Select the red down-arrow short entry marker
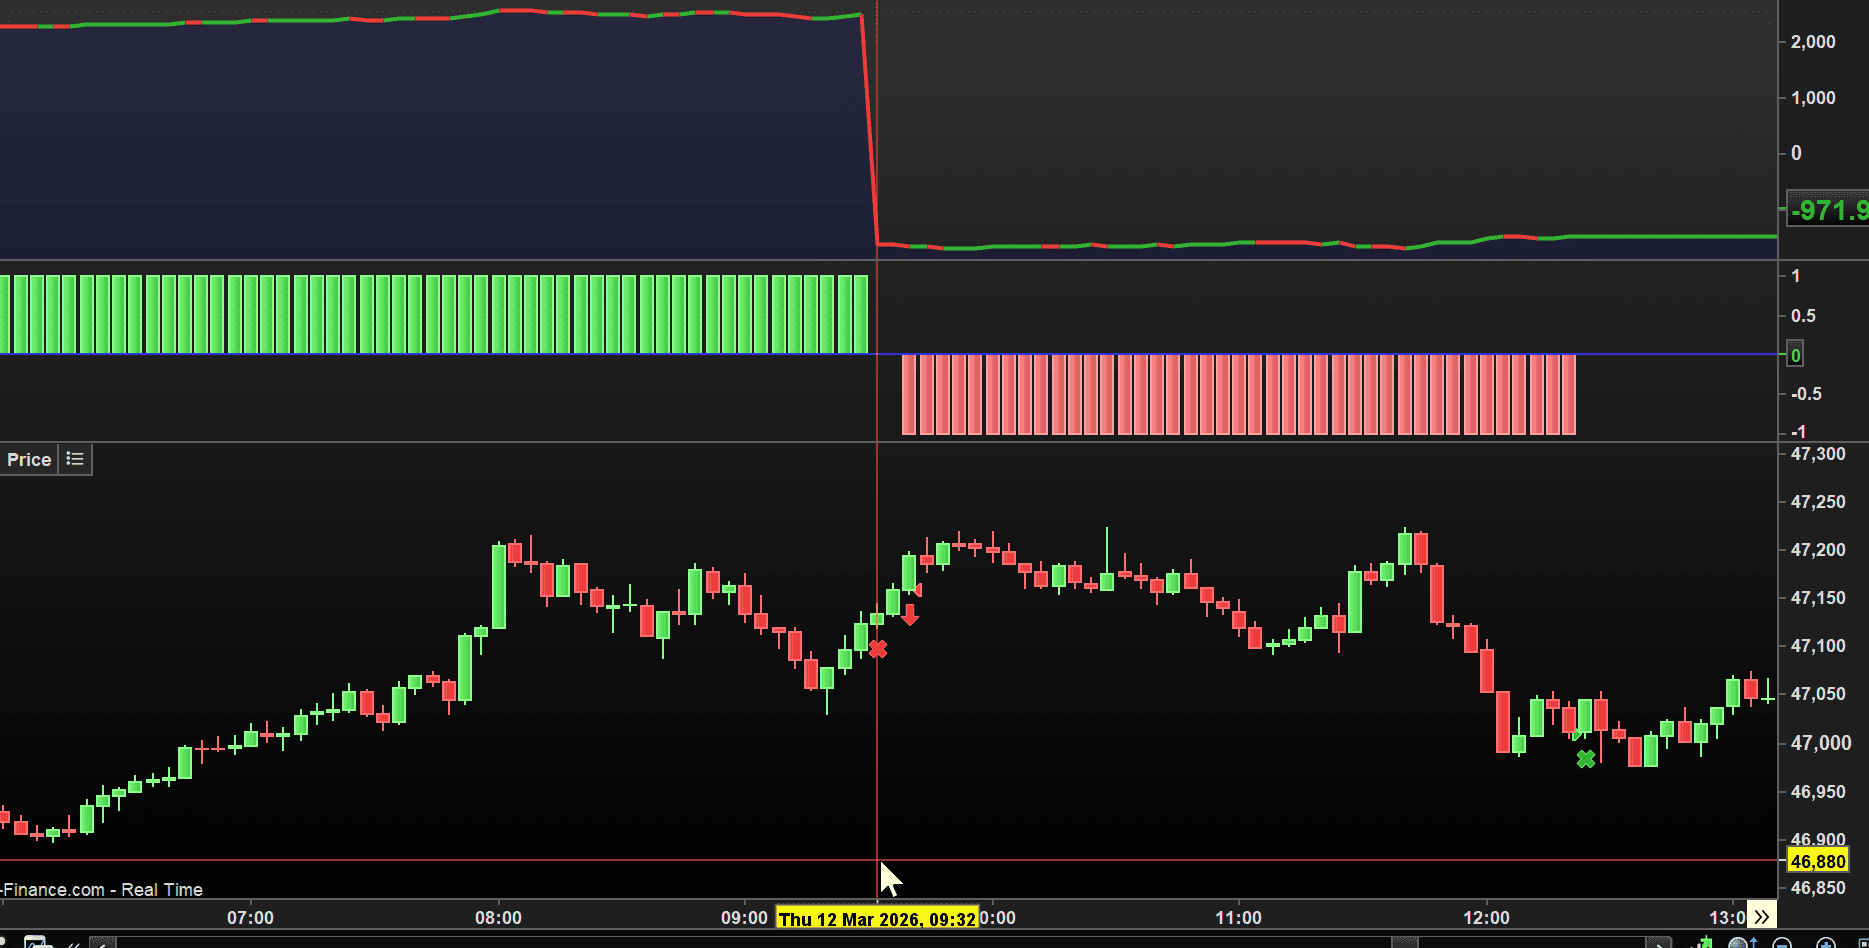This screenshot has width=1869, height=948. click(x=909, y=615)
